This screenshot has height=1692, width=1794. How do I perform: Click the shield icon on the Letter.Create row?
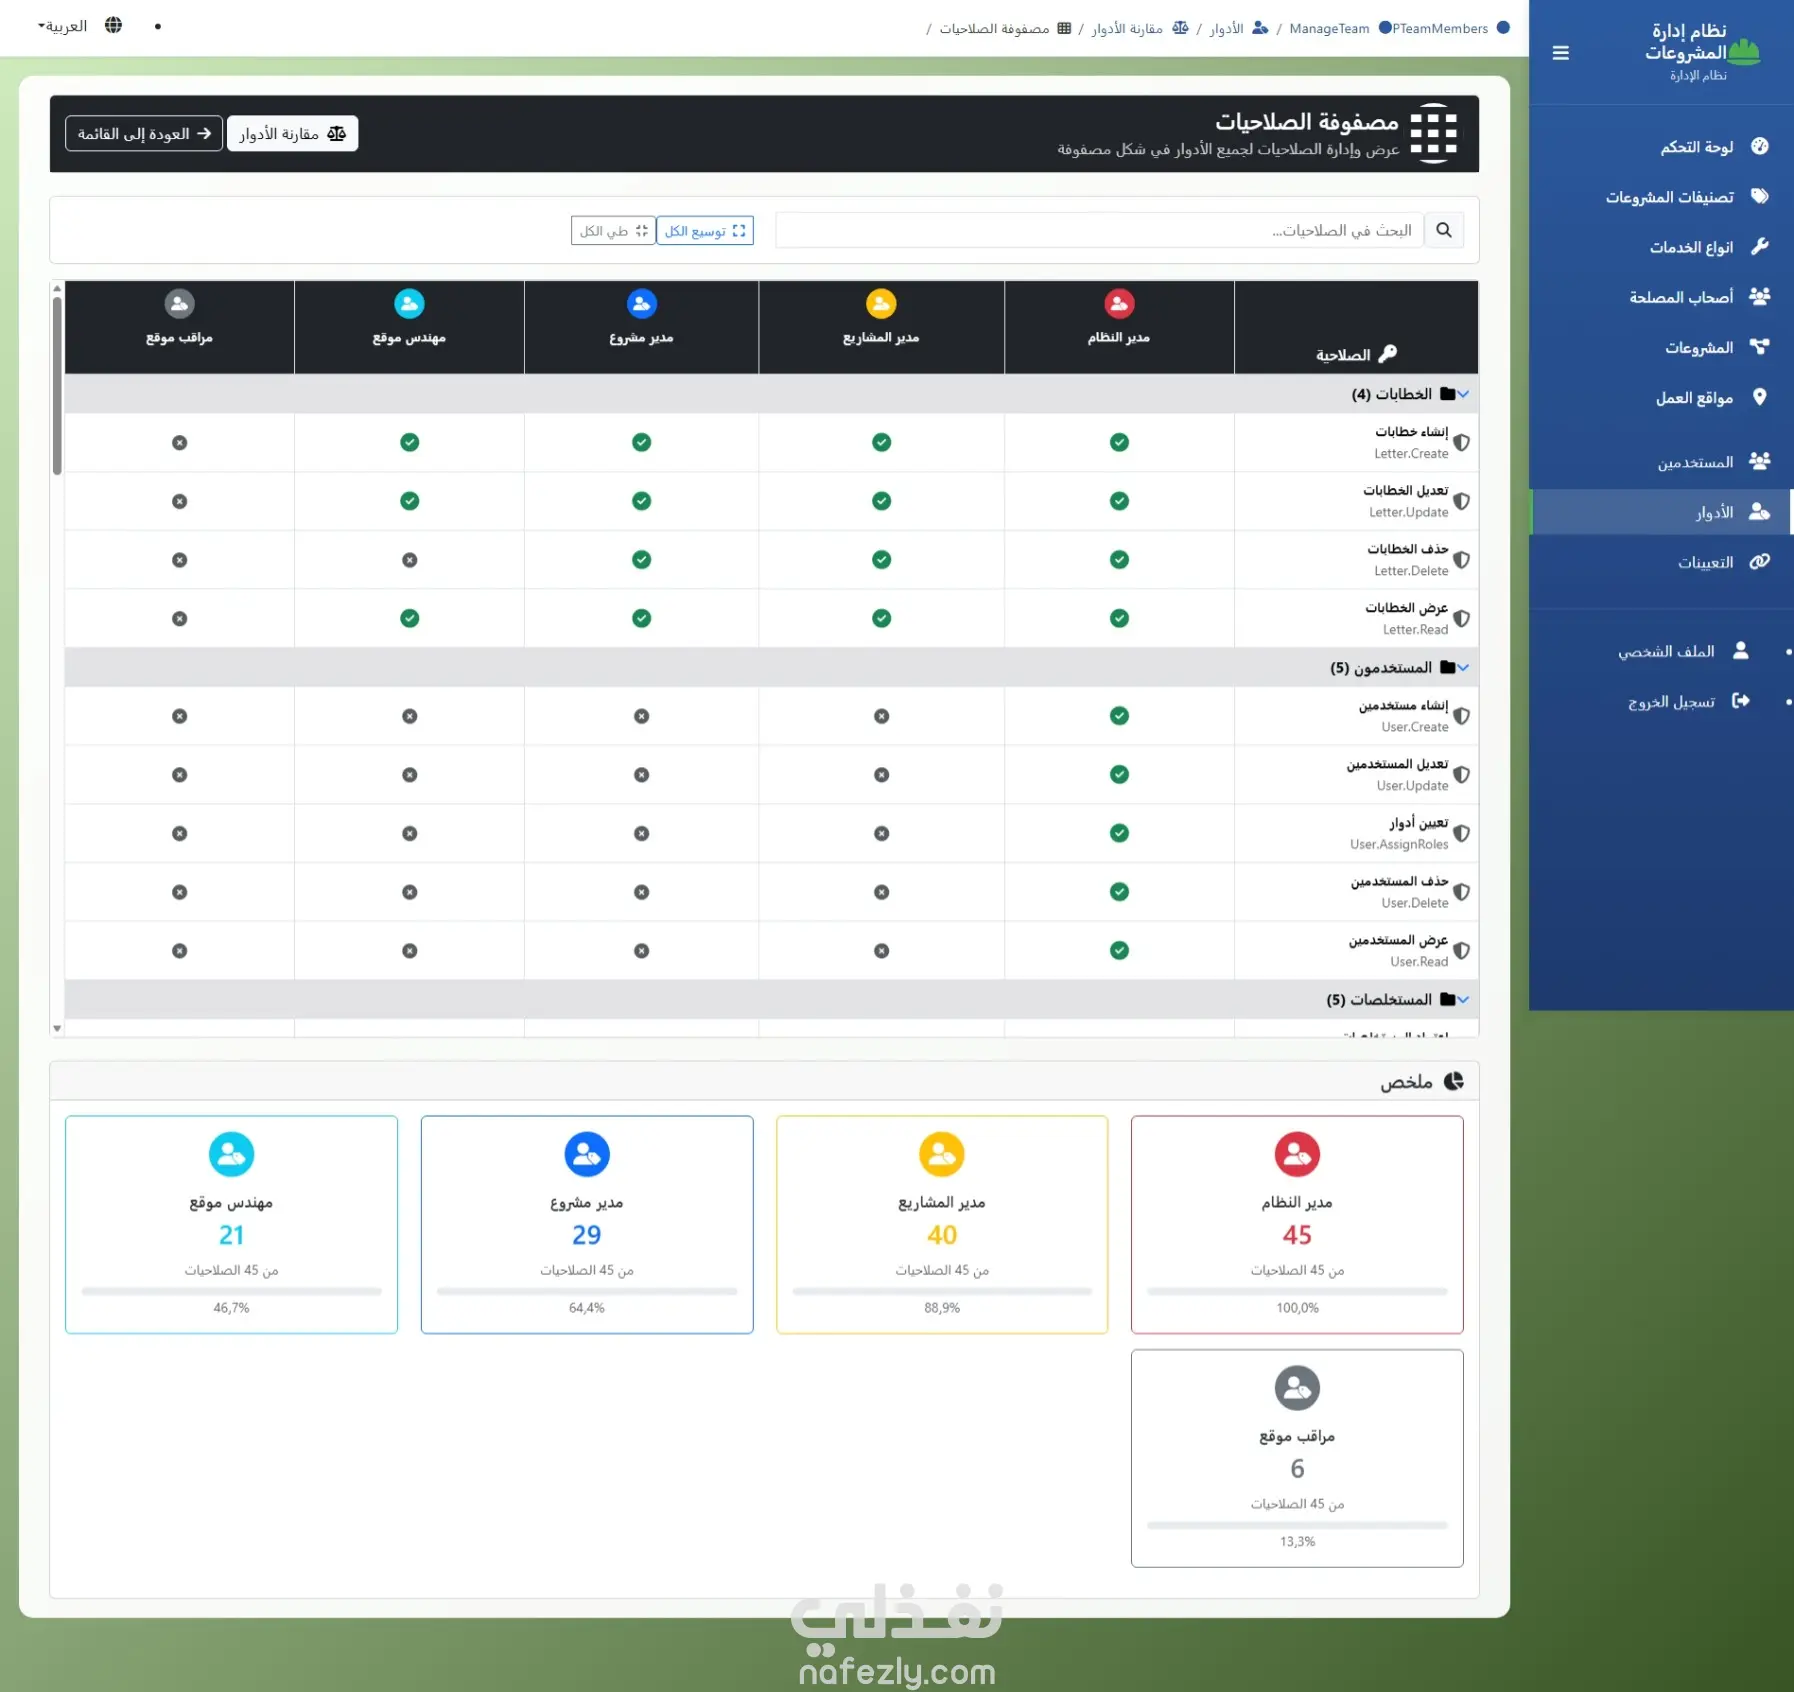(x=1462, y=442)
